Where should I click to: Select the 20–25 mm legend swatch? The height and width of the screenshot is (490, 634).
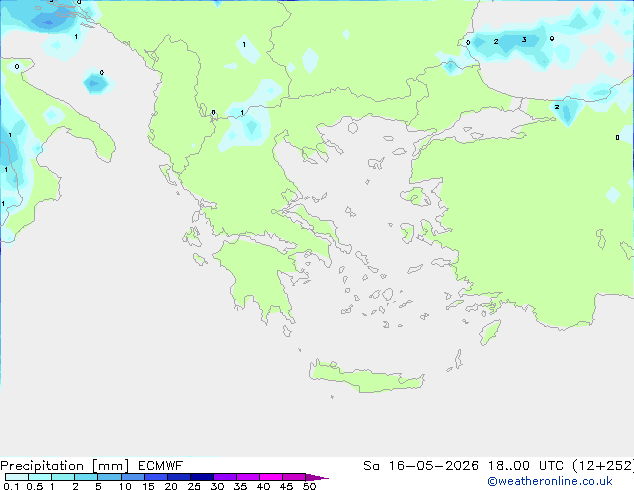coord(179,477)
